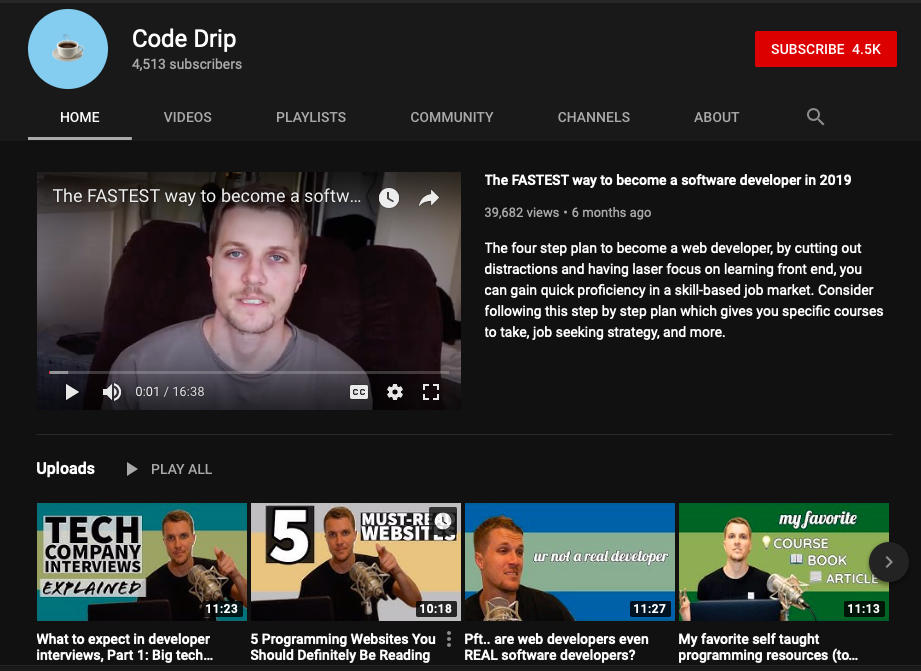Open the player settings gear
This screenshot has width=921, height=671.
pyautogui.click(x=395, y=392)
